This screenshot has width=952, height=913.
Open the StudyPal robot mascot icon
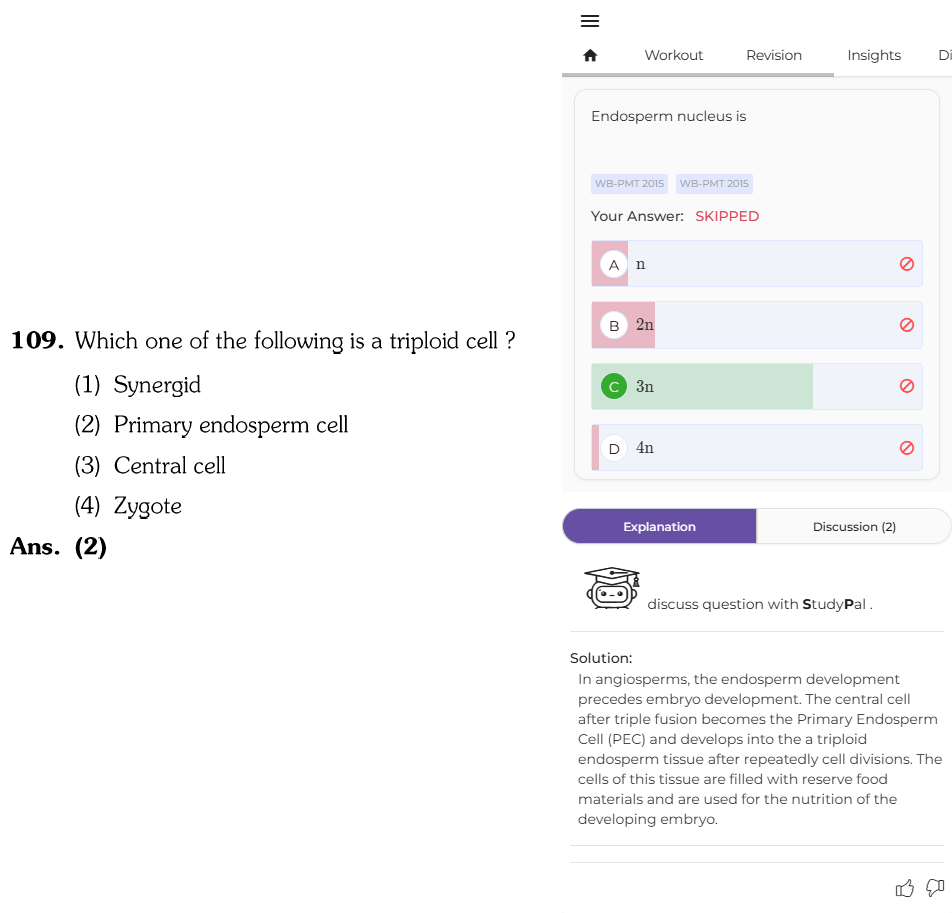(x=612, y=588)
